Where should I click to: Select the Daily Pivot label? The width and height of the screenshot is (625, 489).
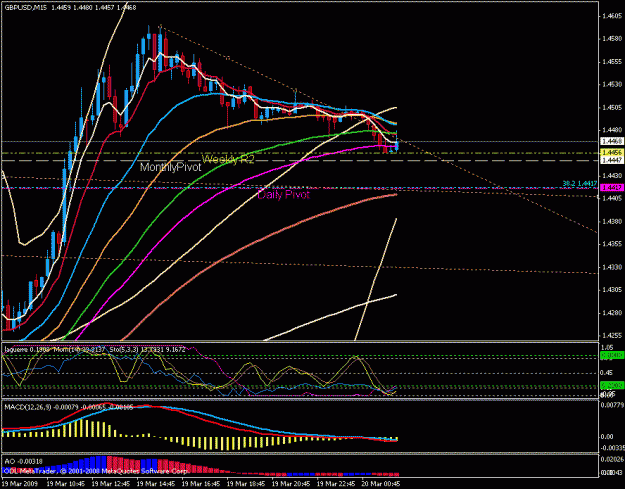[x=283, y=194]
